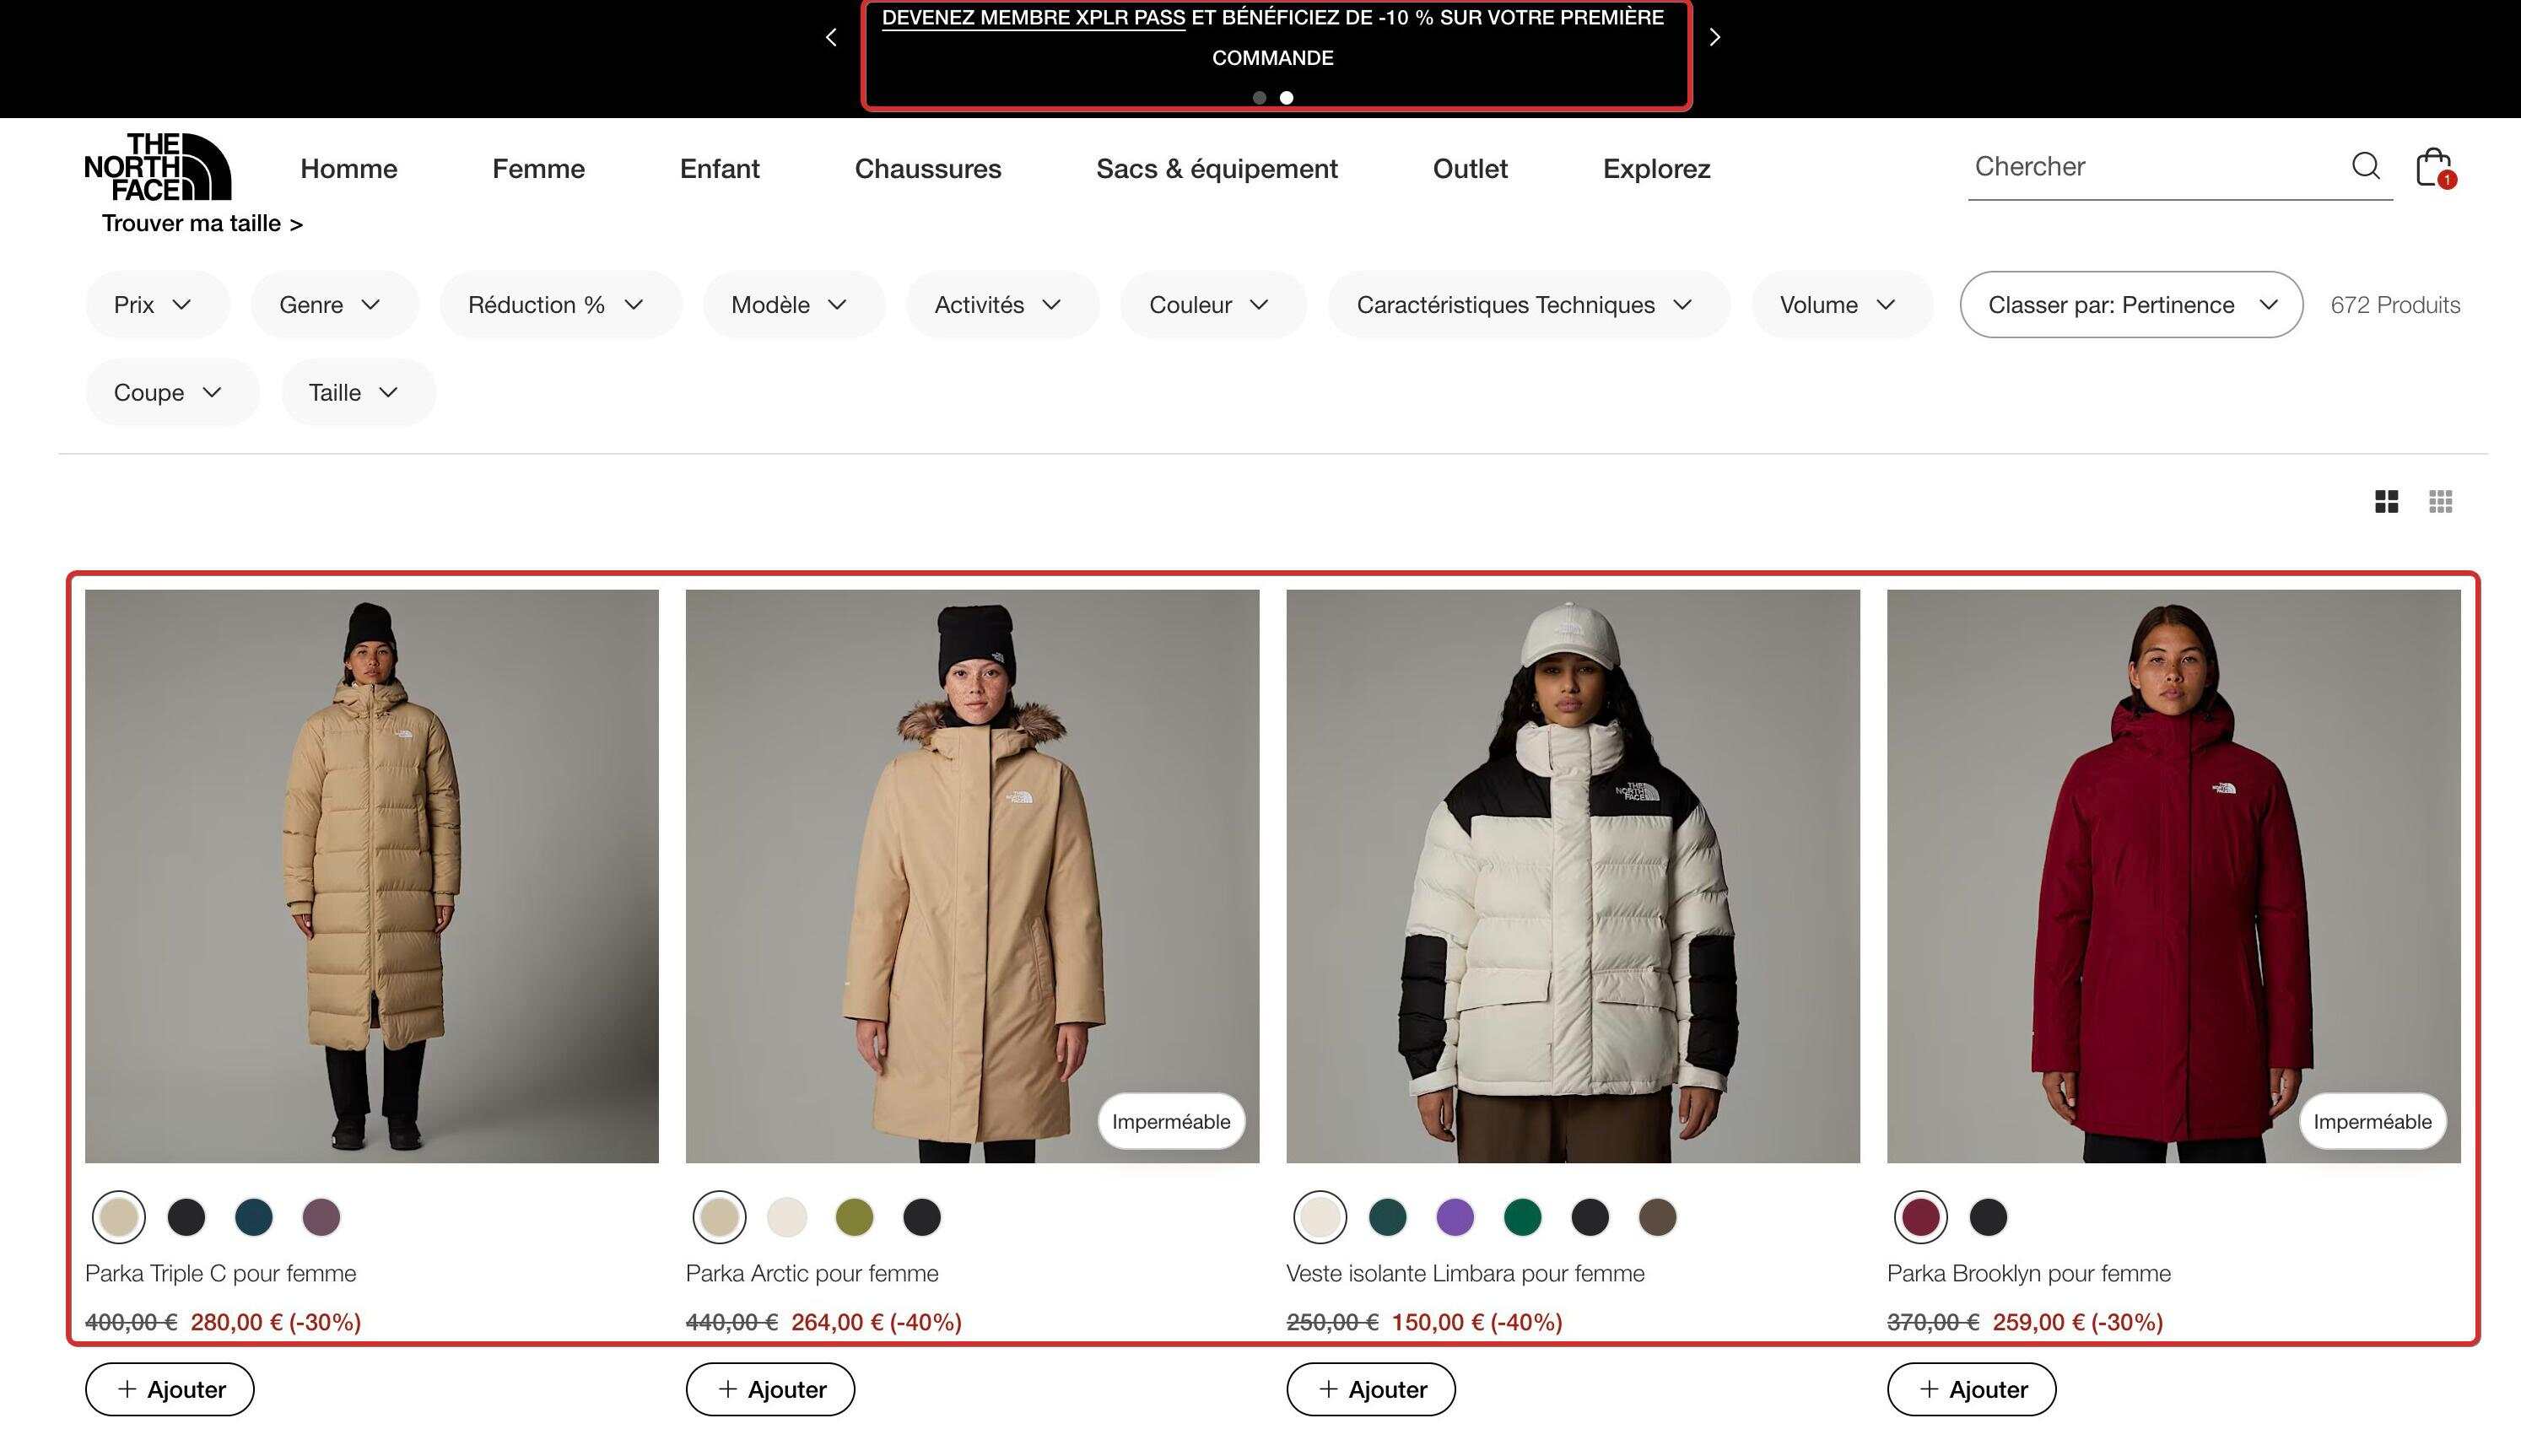Open Classer par Pertinence sort menu
Screen dimensions: 2521x1456
[x=2131, y=304]
